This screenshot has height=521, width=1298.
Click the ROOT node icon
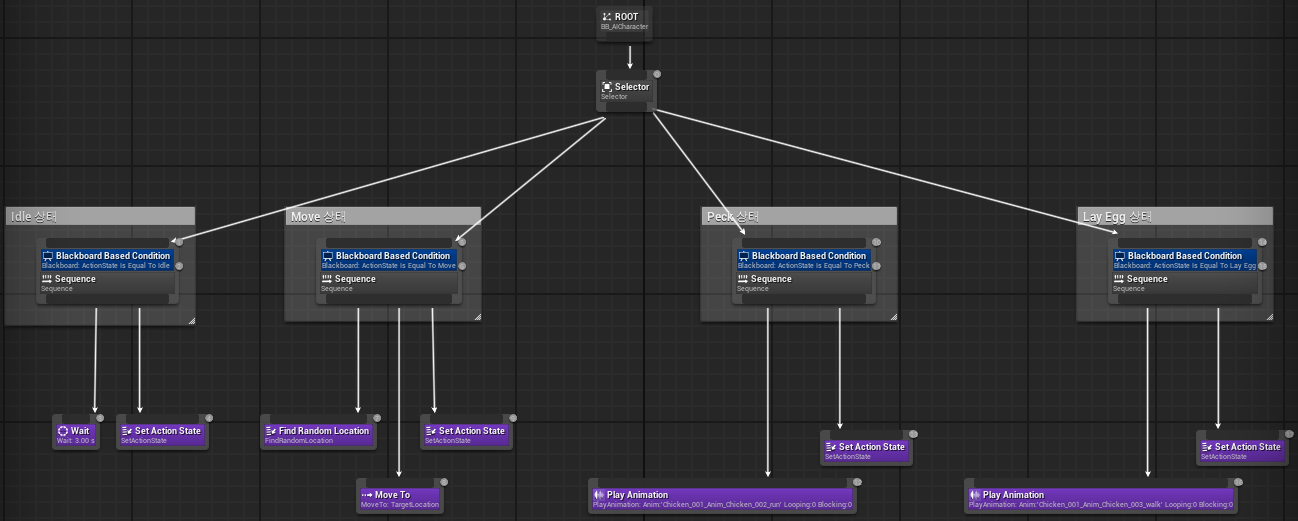coord(607,17)
